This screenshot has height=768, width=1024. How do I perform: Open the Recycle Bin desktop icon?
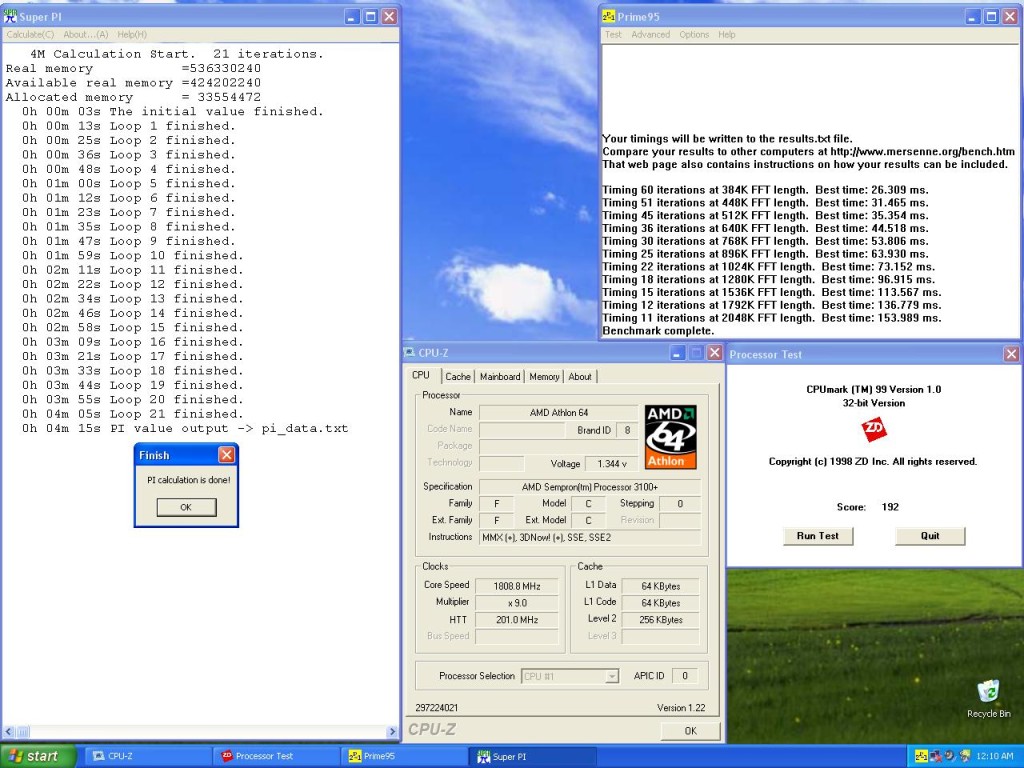click(x=988, y=693)
